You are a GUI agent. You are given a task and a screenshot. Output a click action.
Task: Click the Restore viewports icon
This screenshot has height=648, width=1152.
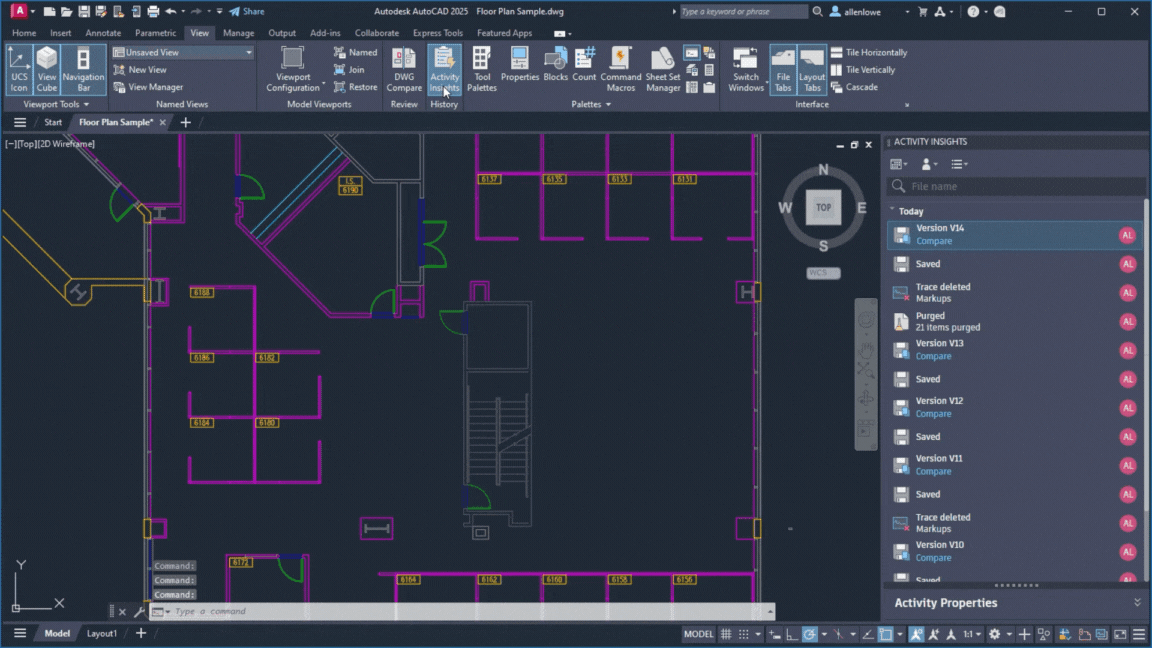point(339,87)
